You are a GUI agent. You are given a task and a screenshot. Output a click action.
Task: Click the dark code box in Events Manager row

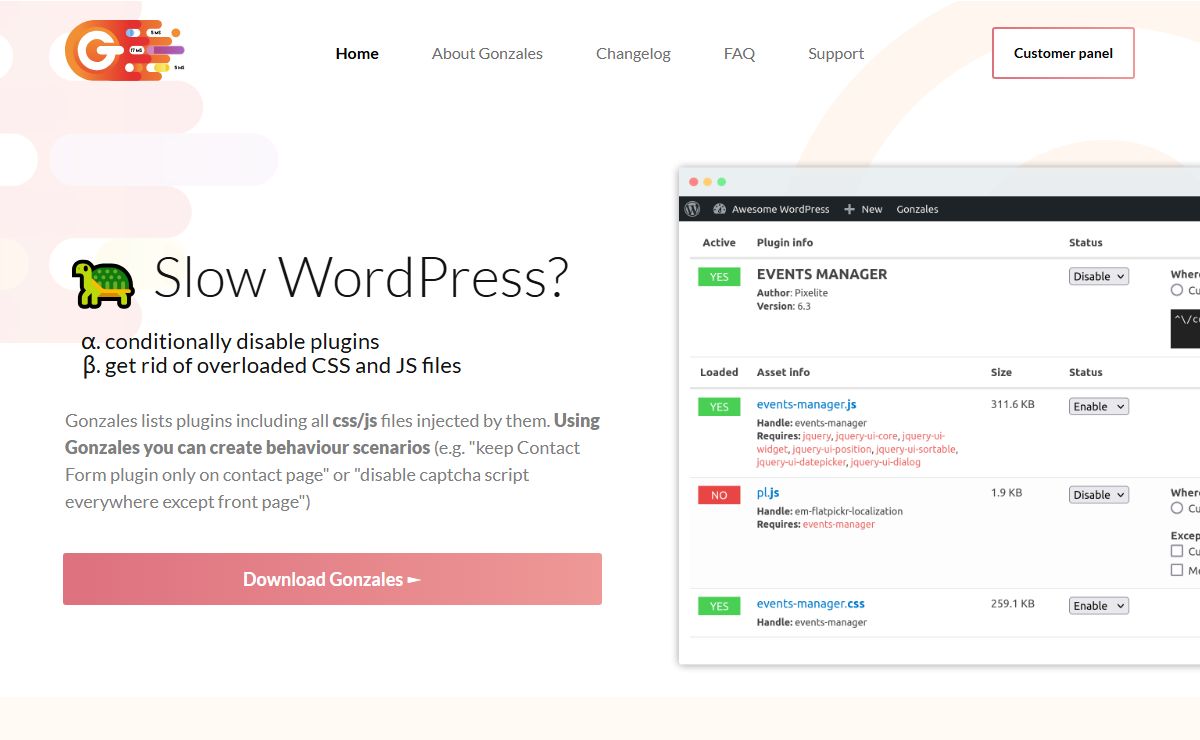1185,328
